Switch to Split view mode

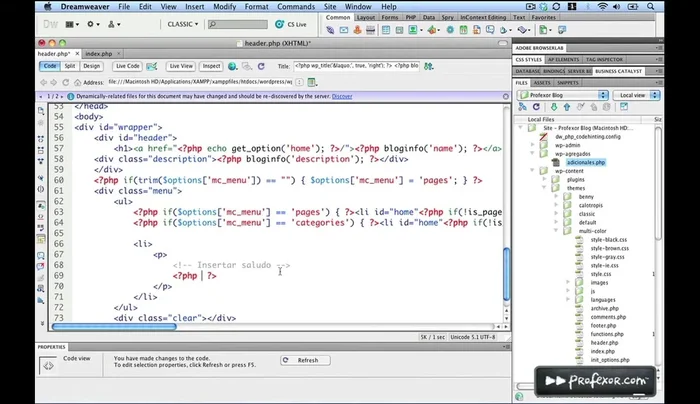coord(70,66)
